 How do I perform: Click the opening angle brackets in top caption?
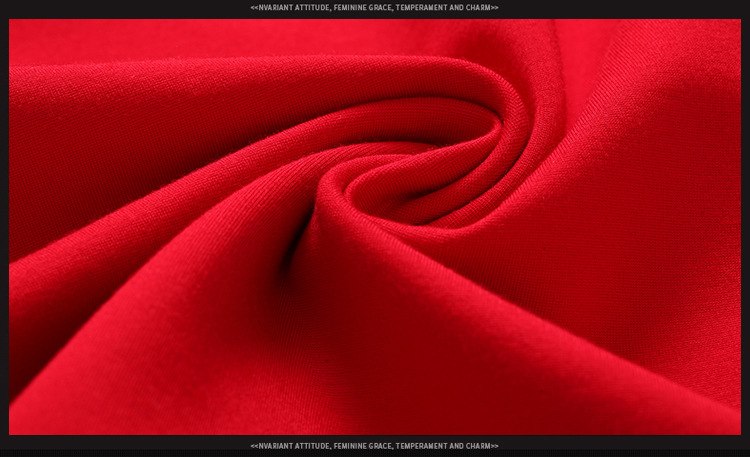[254, 8]
